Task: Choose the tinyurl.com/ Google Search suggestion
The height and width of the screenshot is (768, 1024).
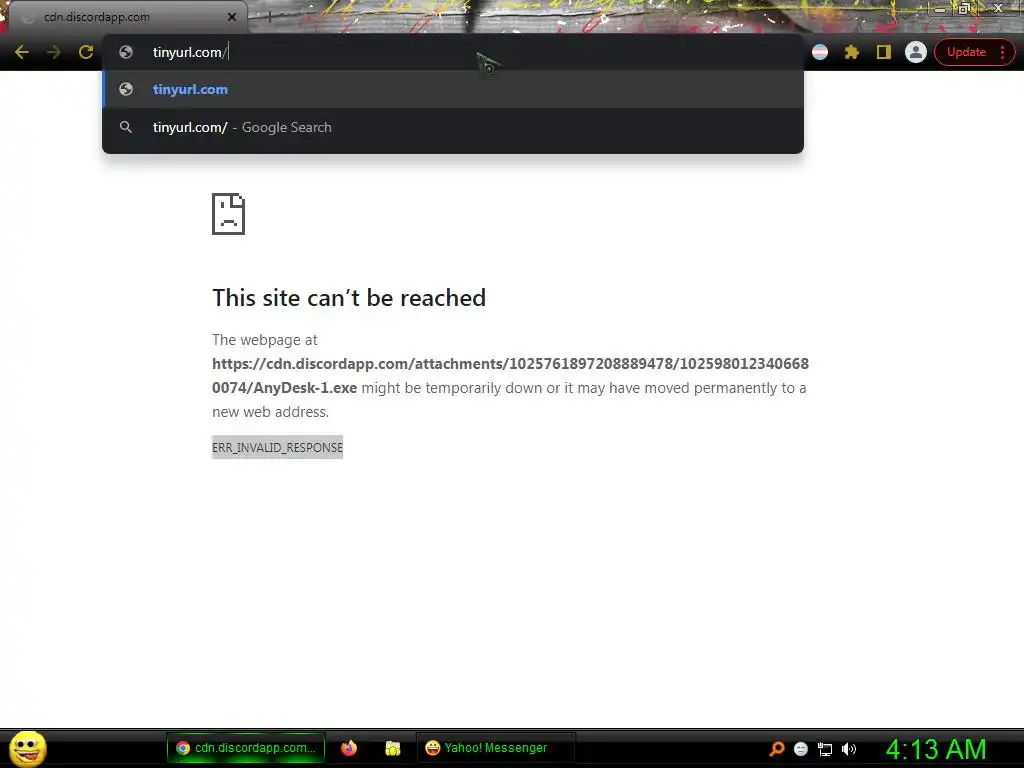Action: coord(453,127)
